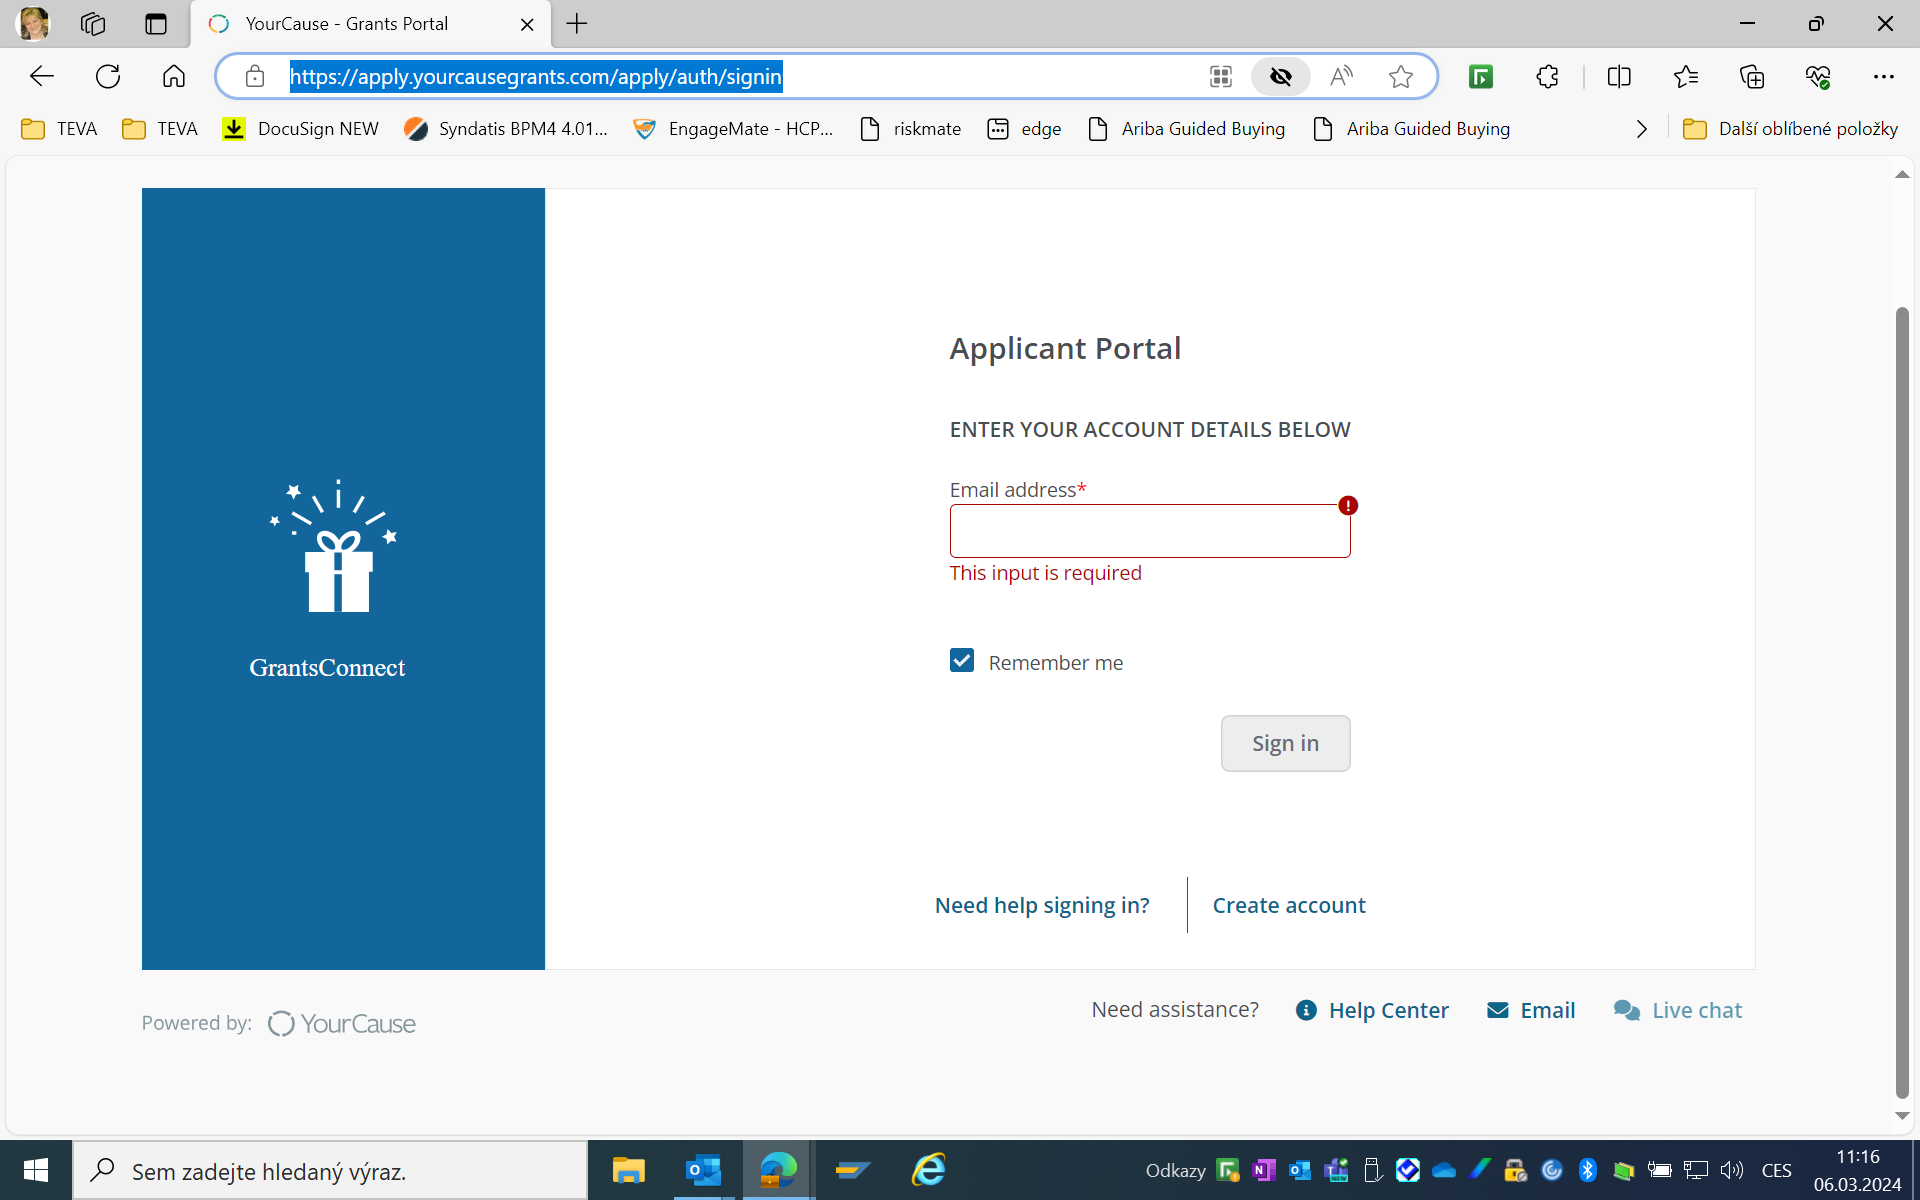
Task: Open a new browser tab
Action: click(x=577, y=24)
